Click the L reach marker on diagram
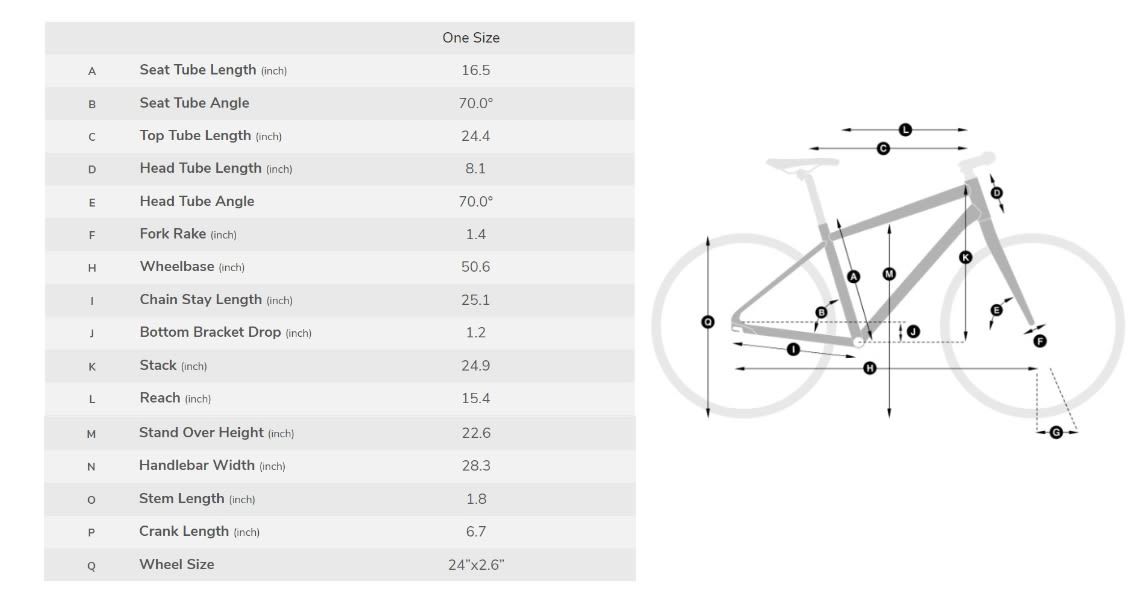This screenshot has height=600, width=1140. (x=905, y=129)
